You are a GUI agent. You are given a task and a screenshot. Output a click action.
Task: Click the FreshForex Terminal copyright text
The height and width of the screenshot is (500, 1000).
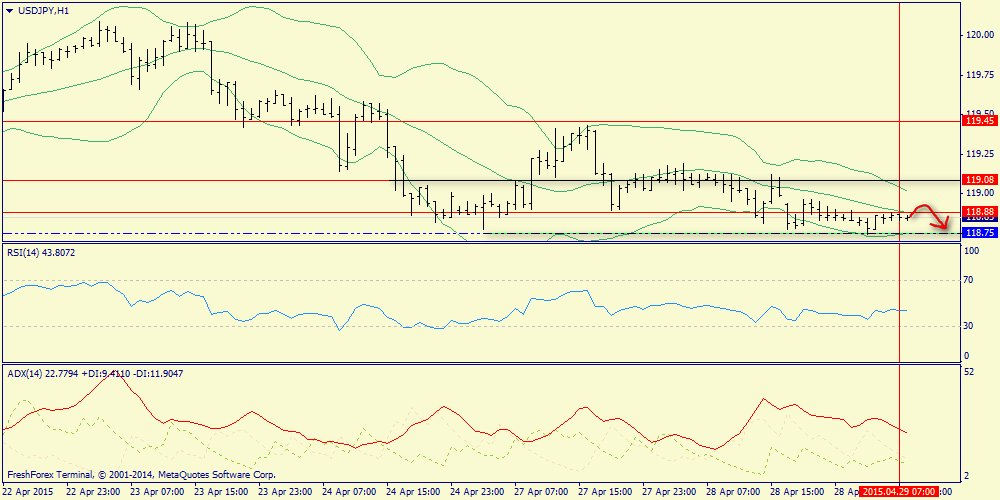142,475
